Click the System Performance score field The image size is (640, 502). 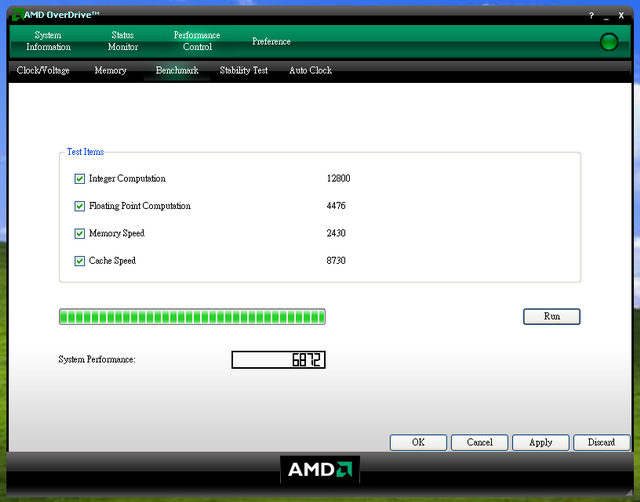278,360
